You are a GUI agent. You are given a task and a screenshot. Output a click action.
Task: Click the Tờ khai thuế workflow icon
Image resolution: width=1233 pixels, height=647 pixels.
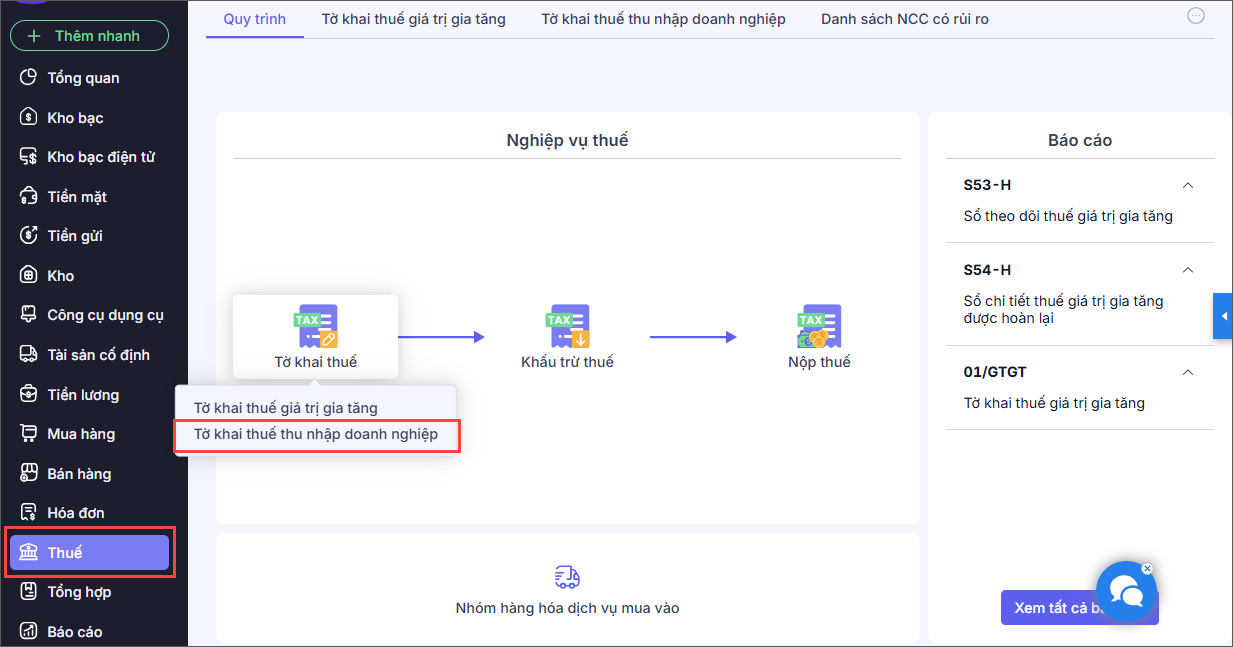click(315, 326)
